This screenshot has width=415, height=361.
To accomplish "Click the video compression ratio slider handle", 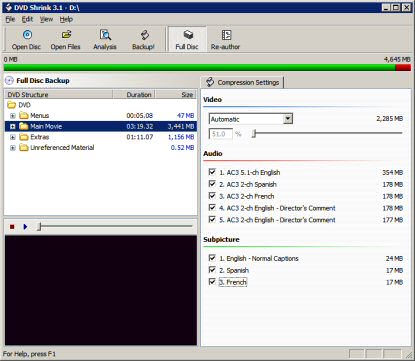I will pyautogui.click(x=254, y=134).
